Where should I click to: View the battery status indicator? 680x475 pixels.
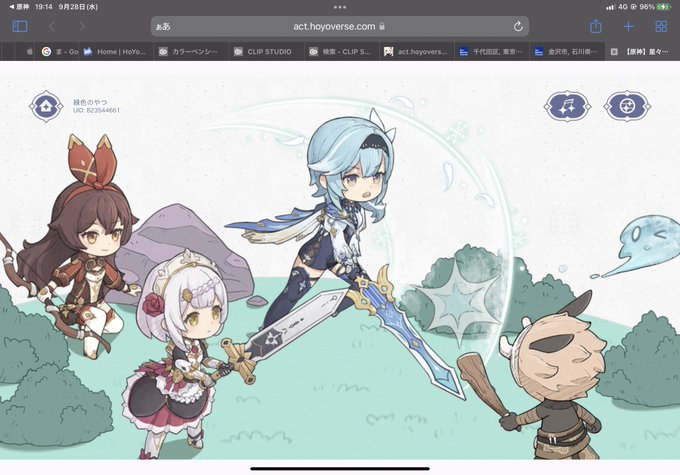(664, 7)
